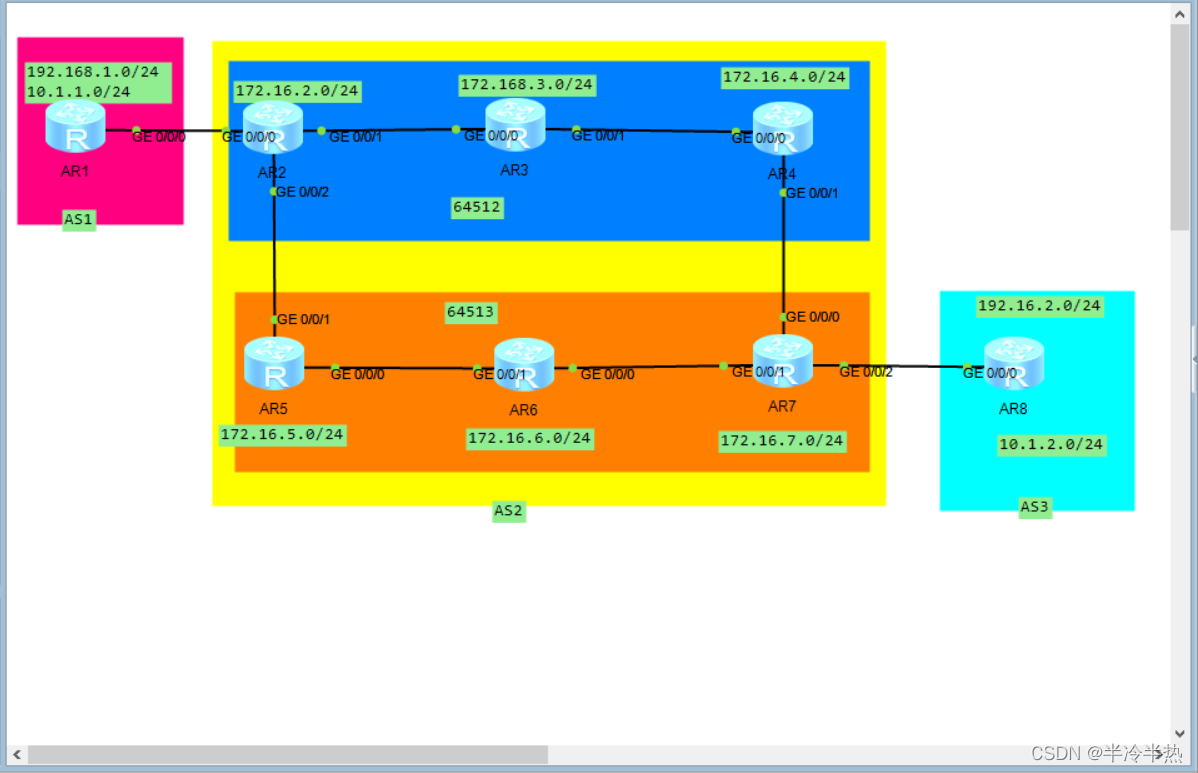
Task: Click the 10.1.2.0/24 network label
Action: point(1051,445)
